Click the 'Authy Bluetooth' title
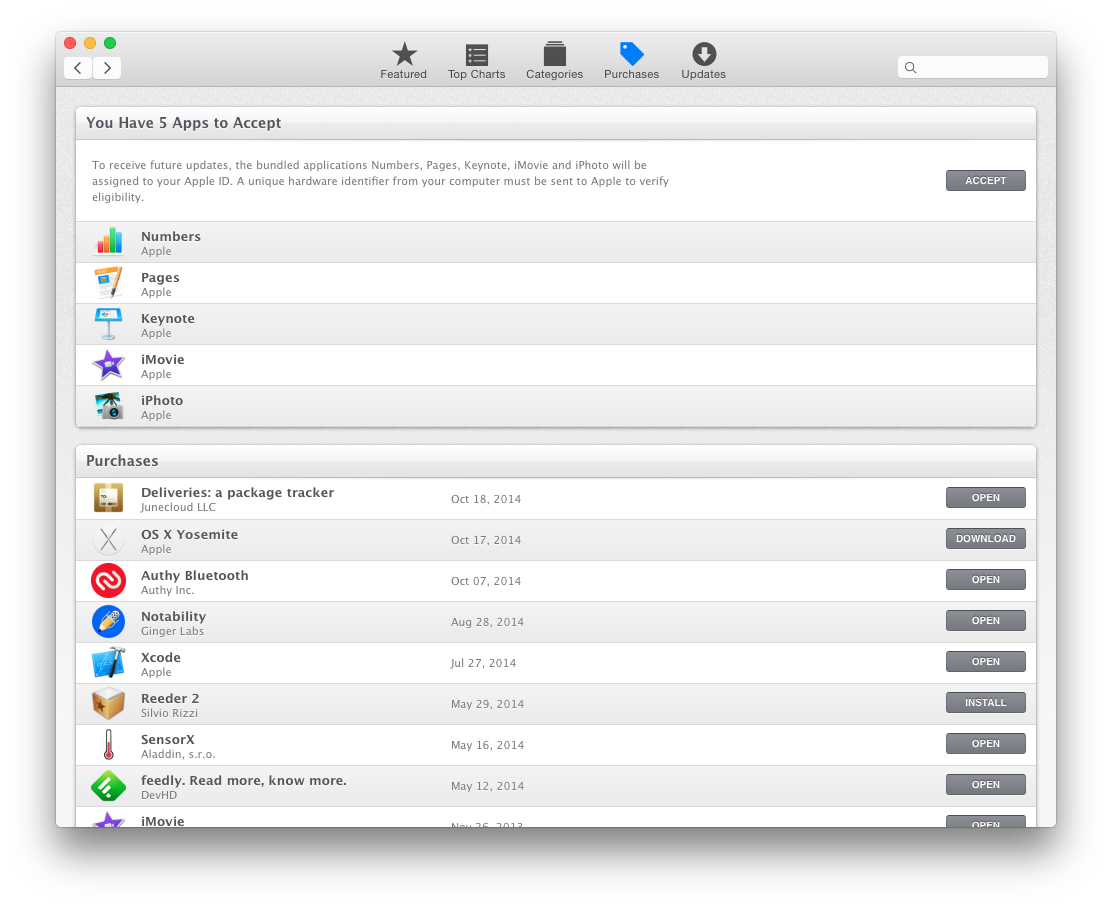The height and width of the screenshot is (907, 1112). coord(195,575)
